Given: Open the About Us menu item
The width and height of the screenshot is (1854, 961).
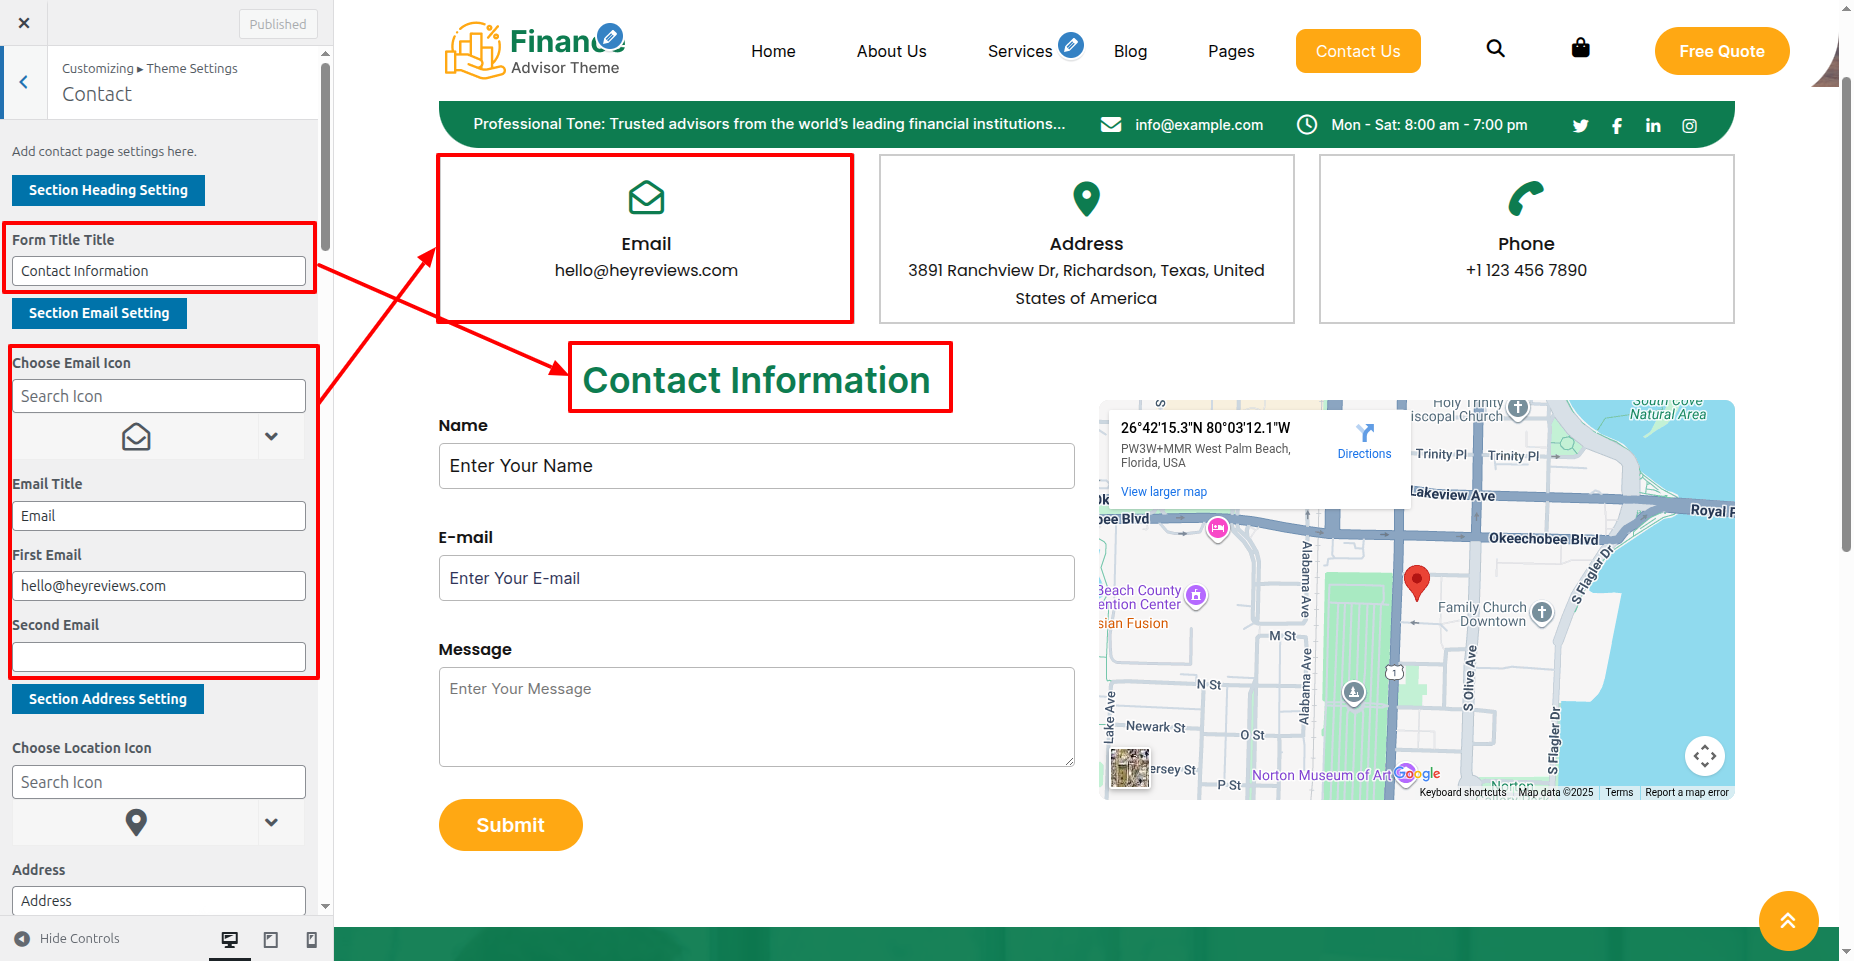Looking at the screenshot, I should tap(891, 51).
